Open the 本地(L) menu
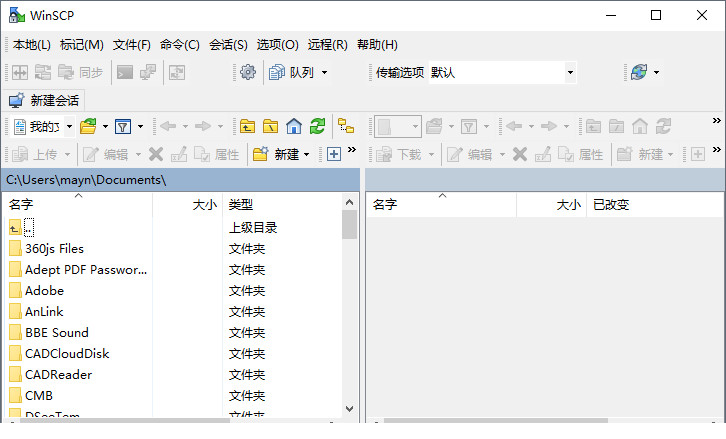This screenshot has width=726, height=439. (32, 45)
